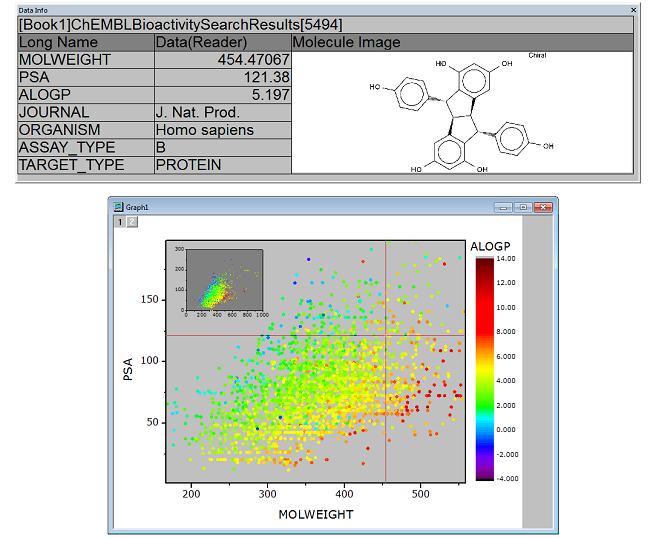Image resolution: width=650 pixels, height=538 pixels.
Task: Maximize the Graph1 window
Action: pyautogui.click(x=522, y=207)
